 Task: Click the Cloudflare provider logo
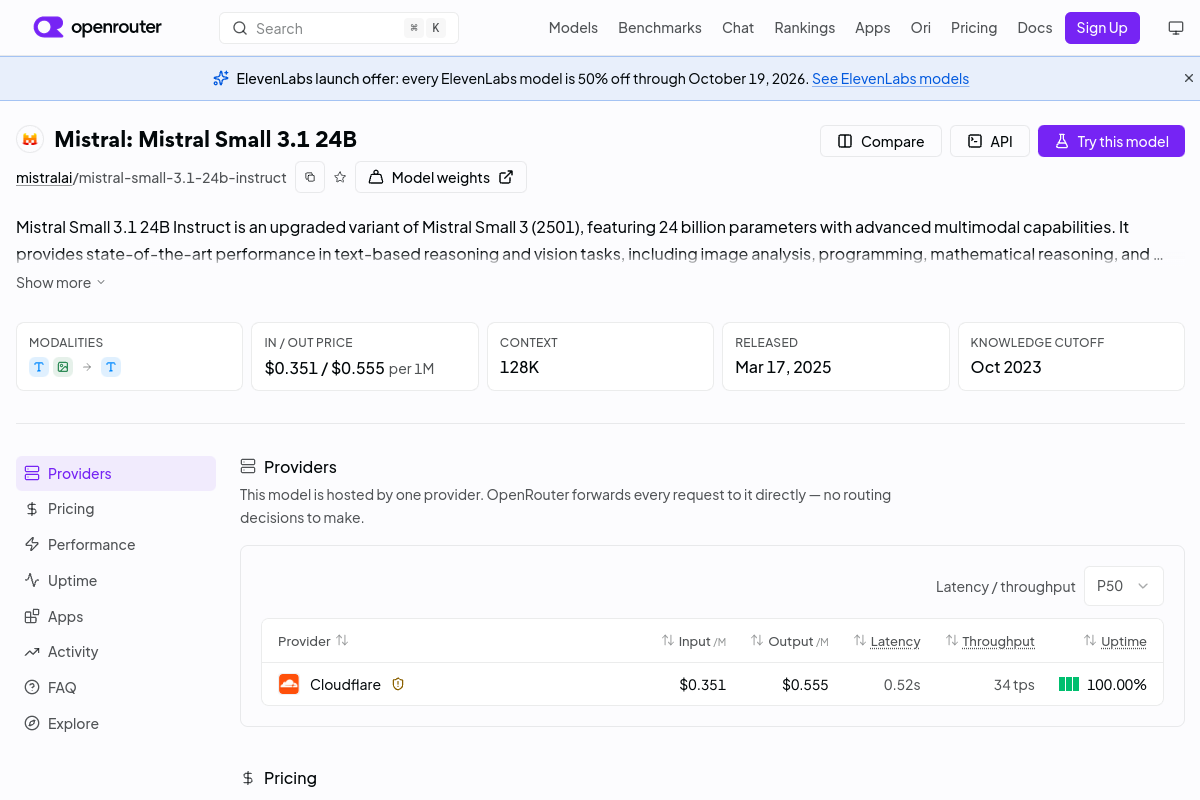[289, 684]
